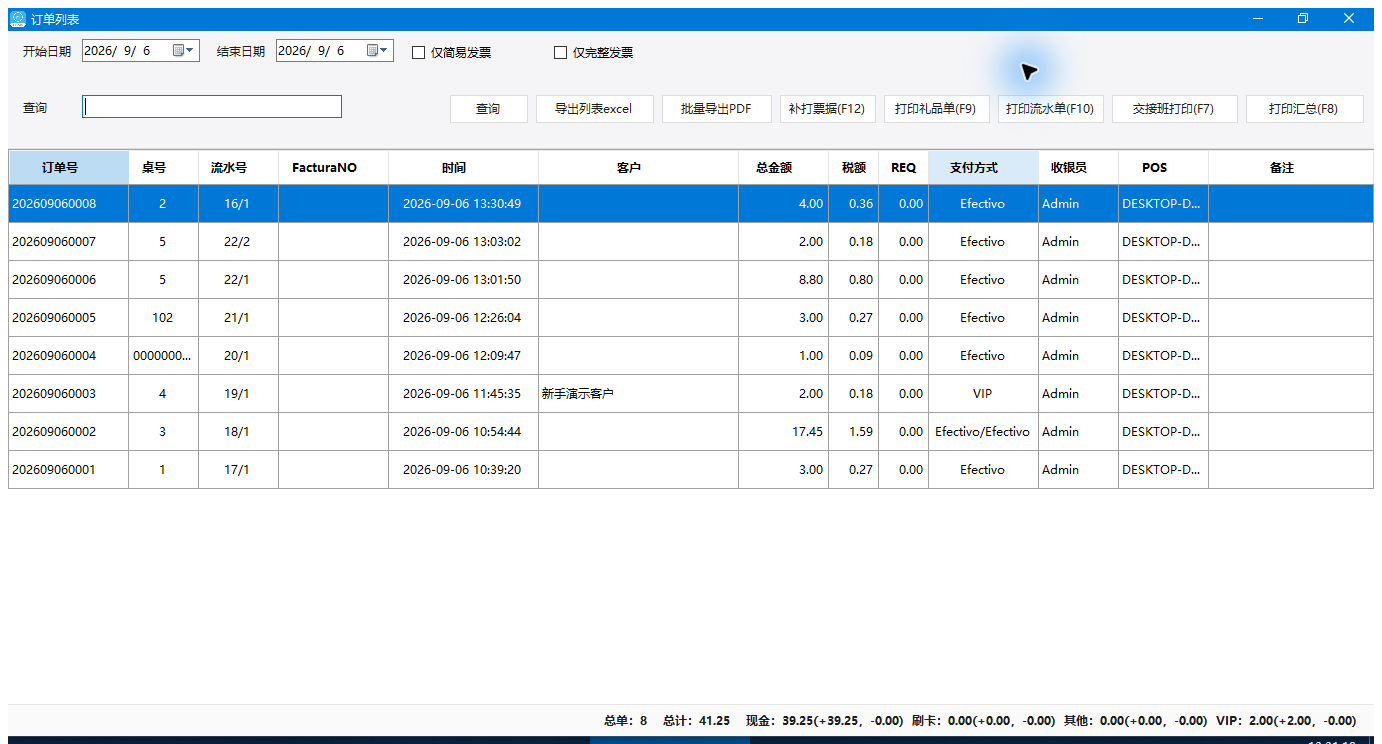The height and width of the screenshot is (744, 1382).
Task: Click 补打票据(F12) button
Action: click(x=827, y=109)
